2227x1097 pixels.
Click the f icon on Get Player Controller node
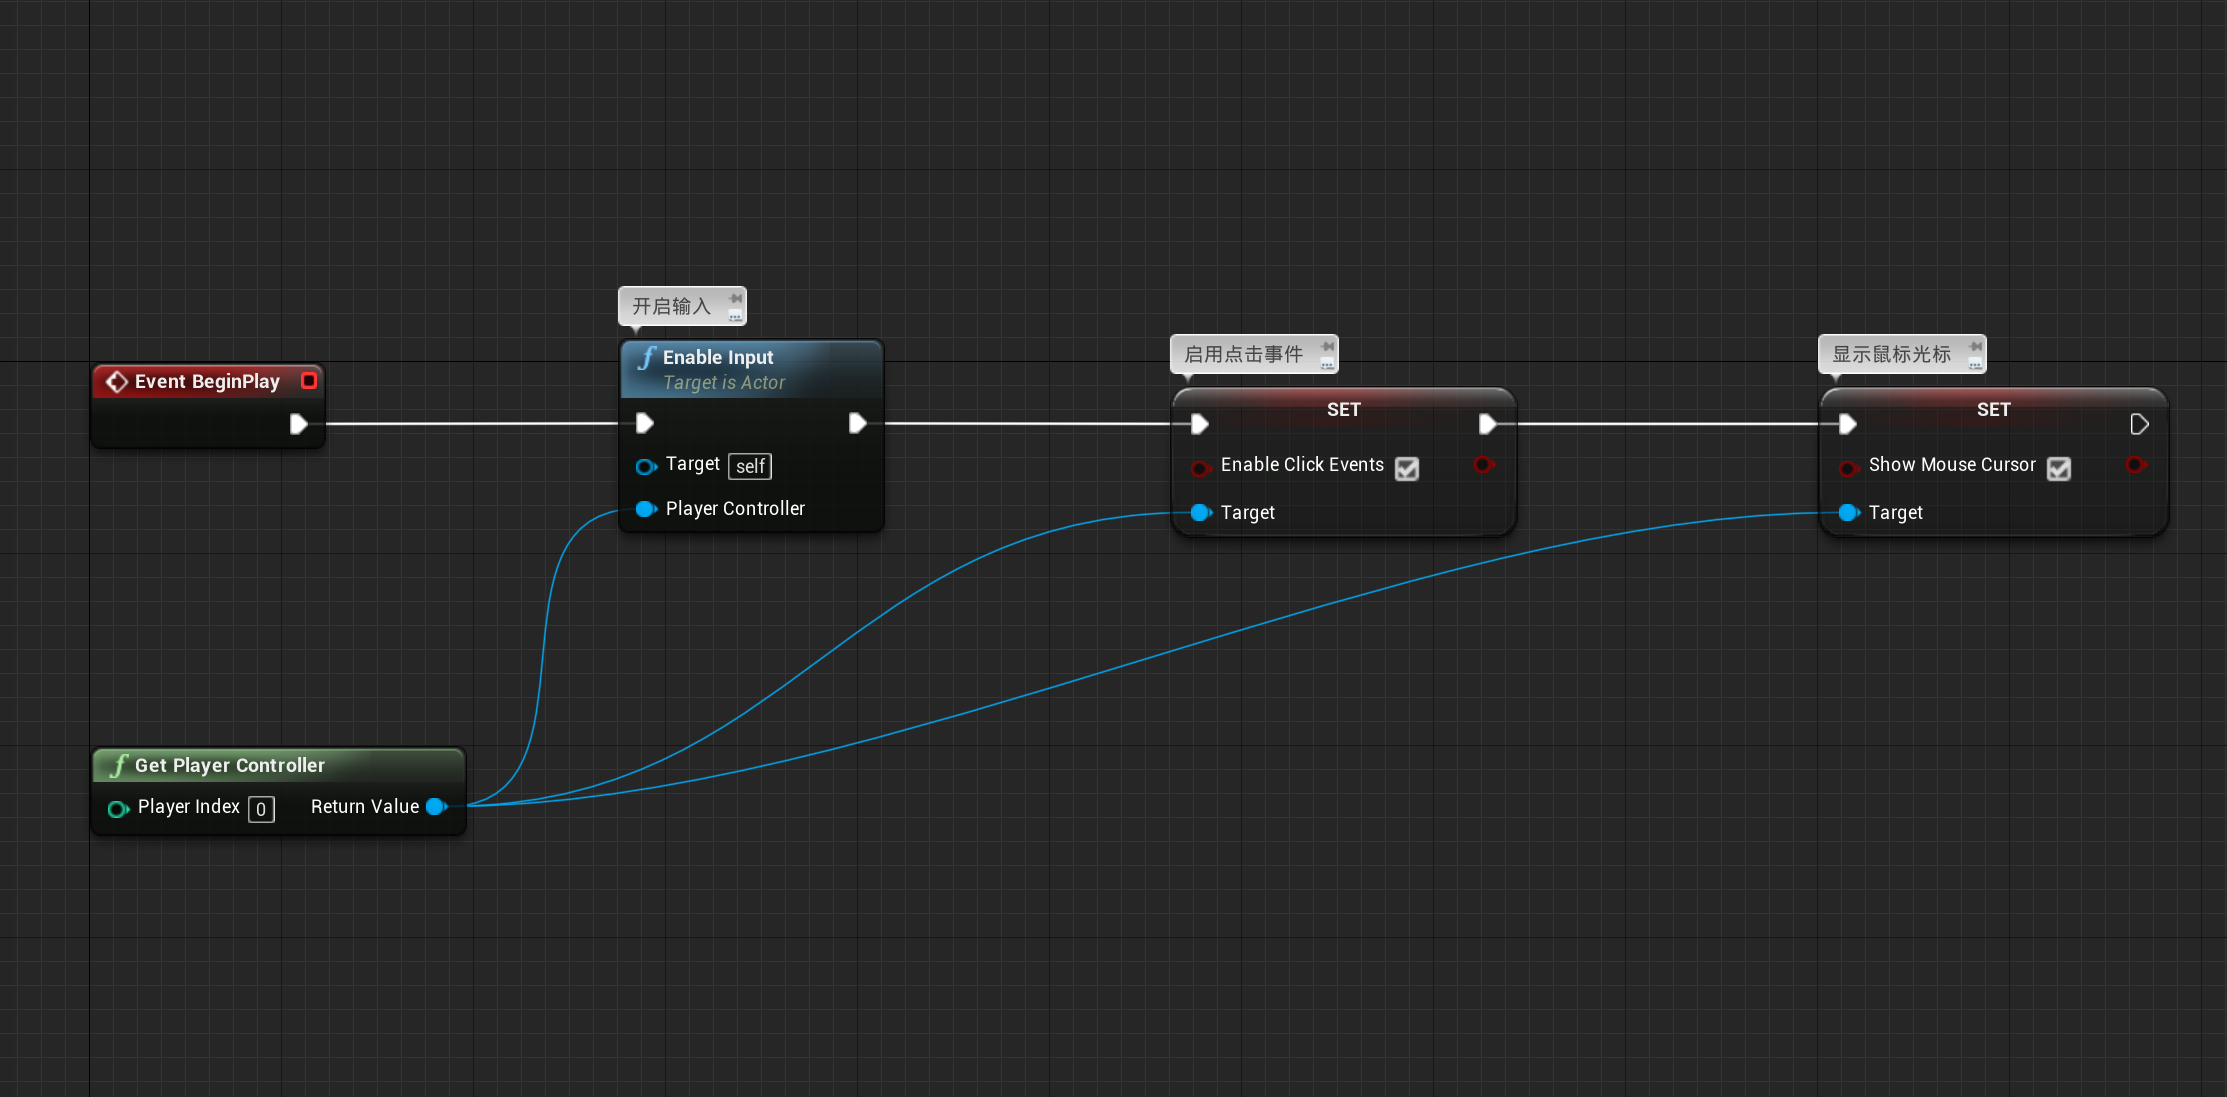[x=119, y=765]
